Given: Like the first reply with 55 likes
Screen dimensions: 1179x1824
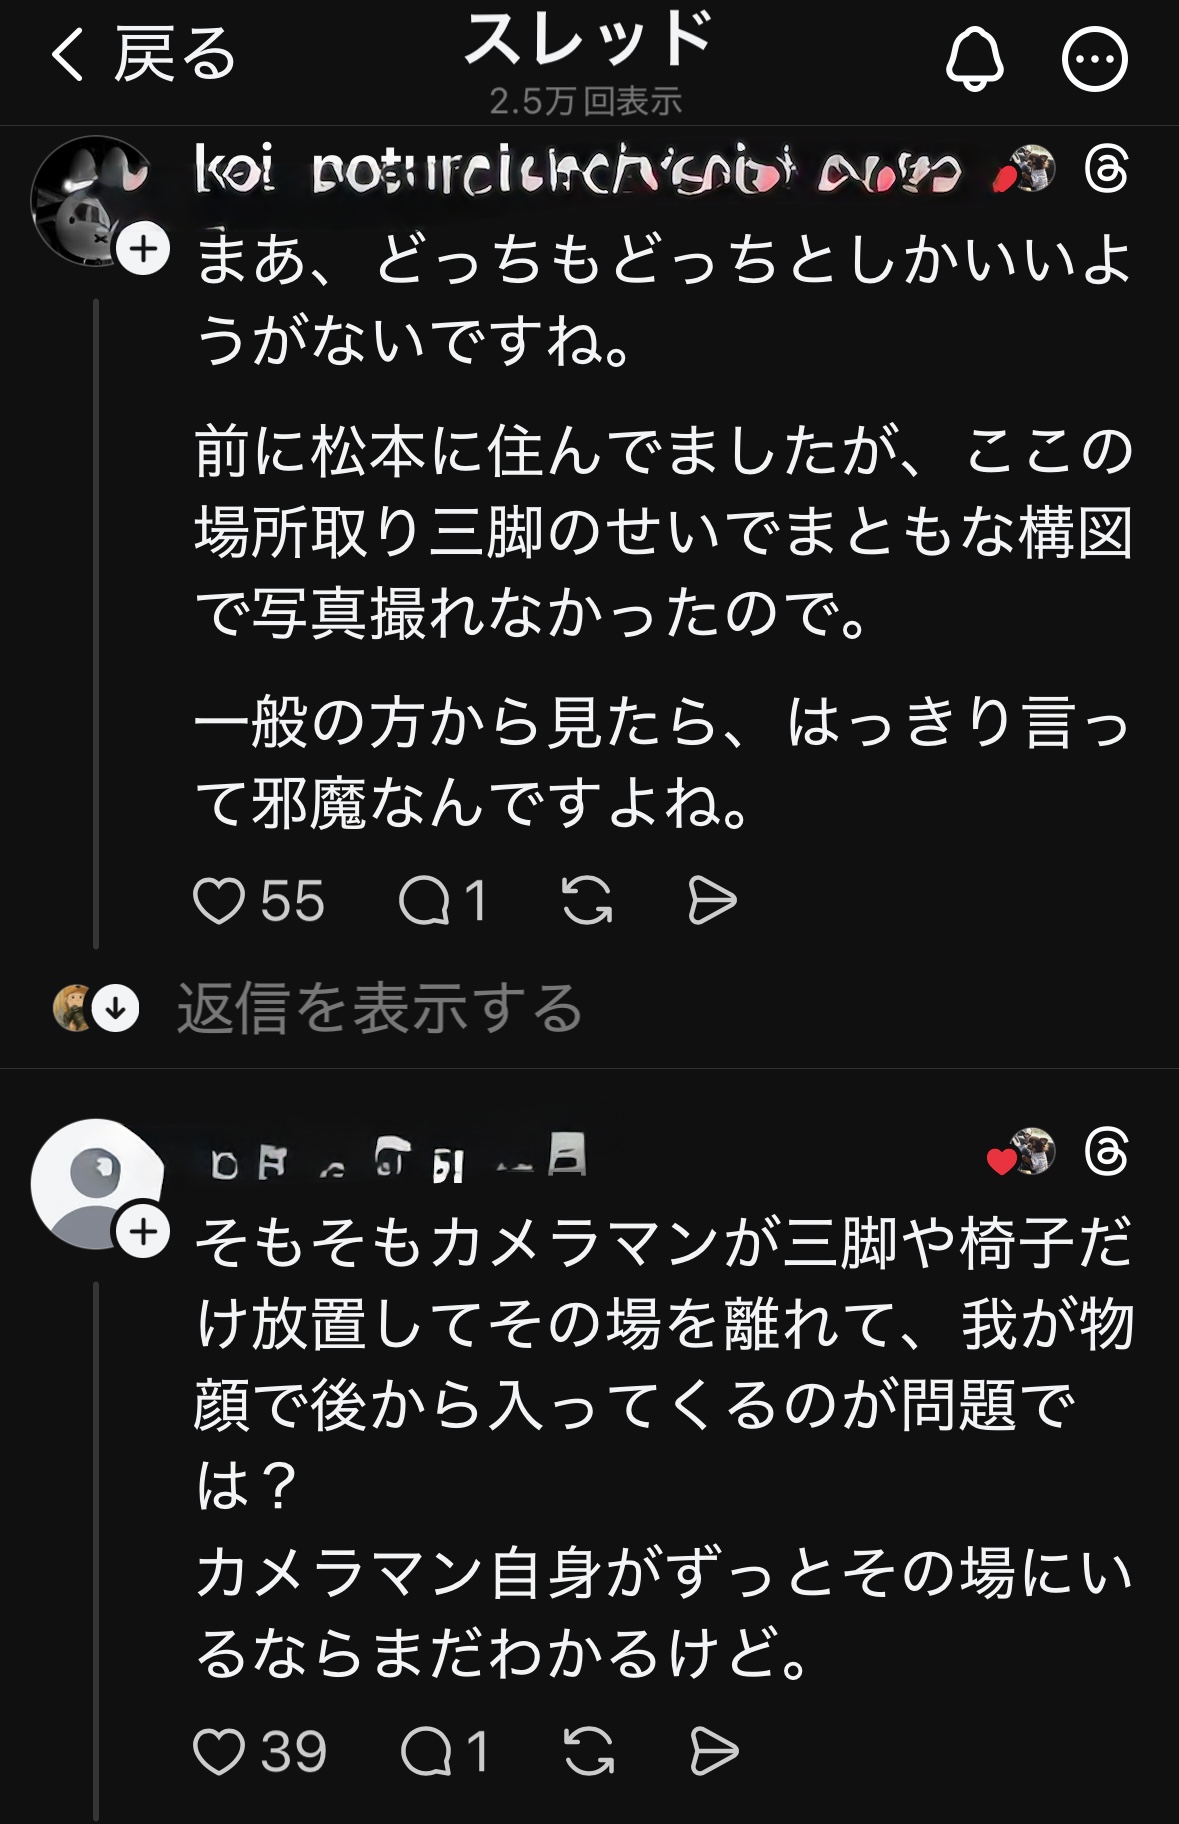Looking at the screenshot, I should [x=219, y=901].
